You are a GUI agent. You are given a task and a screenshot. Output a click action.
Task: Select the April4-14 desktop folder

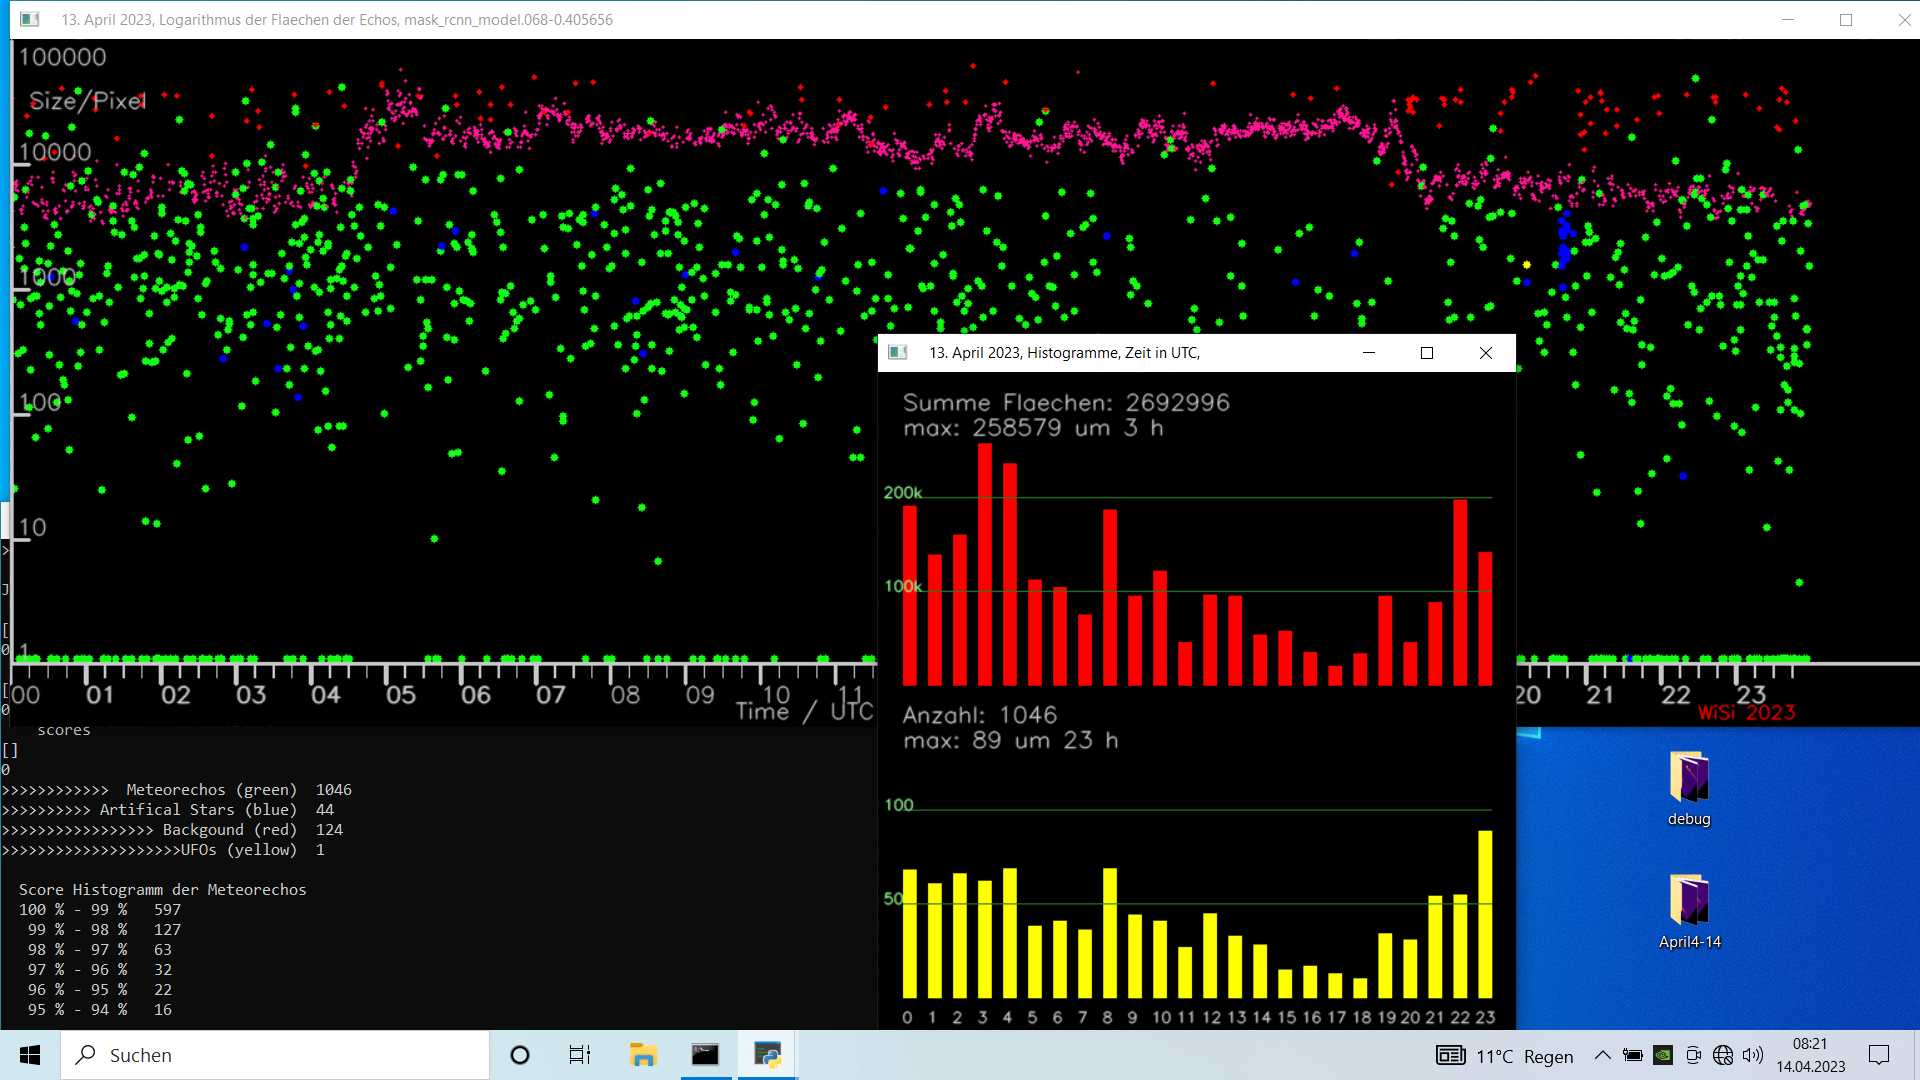(1689, 912)
